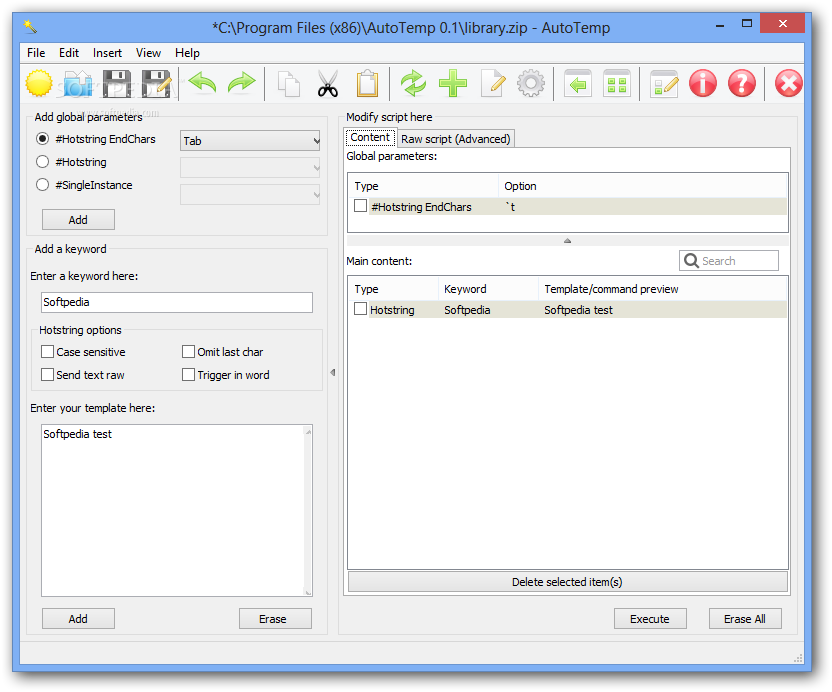
Task: Switch to Raw script (Advanced) tab
Action: [x=455, y=139]
